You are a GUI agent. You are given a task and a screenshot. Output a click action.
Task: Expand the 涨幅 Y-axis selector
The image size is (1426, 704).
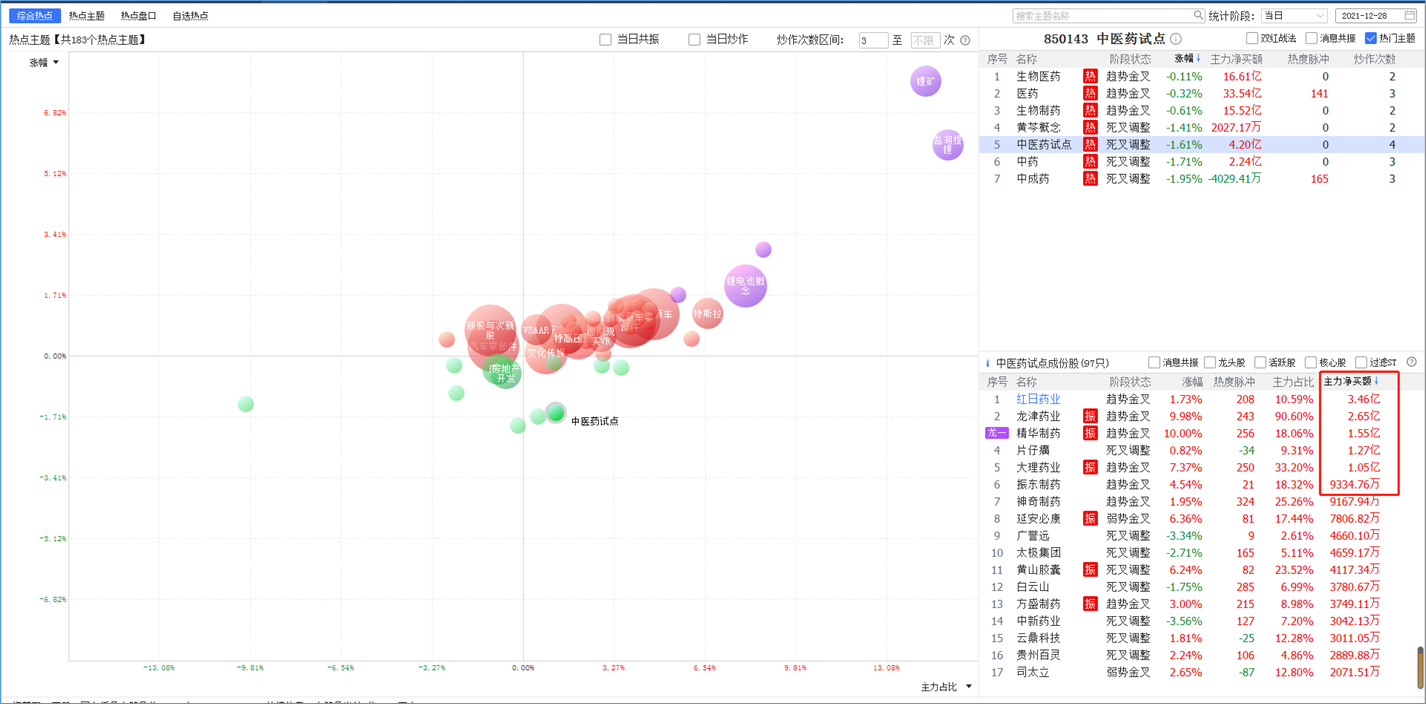click(44, 62)
